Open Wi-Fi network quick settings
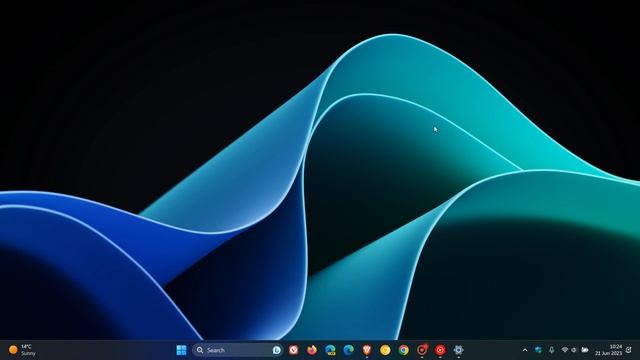The image size is (640, 360). (x=565, y=350)
